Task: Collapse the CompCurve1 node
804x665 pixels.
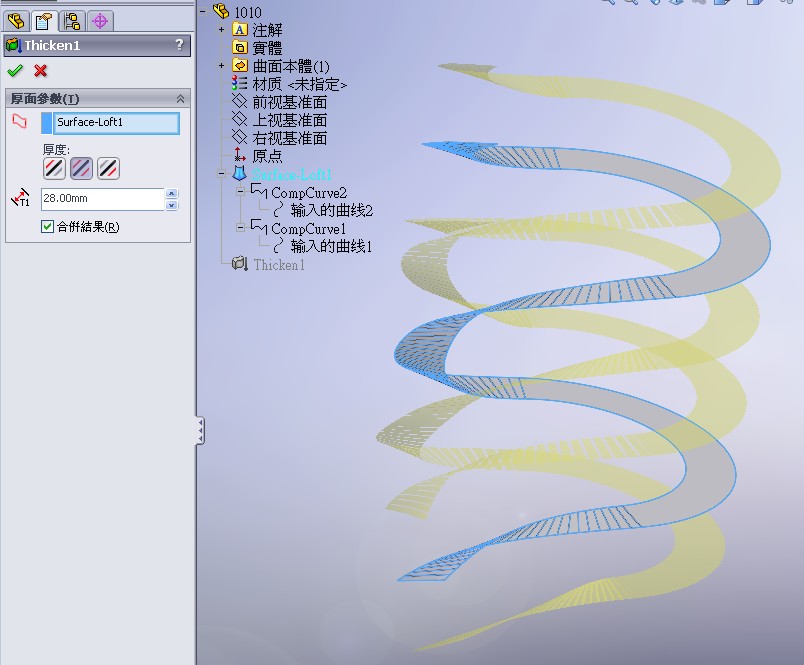Action: (240, 228)
